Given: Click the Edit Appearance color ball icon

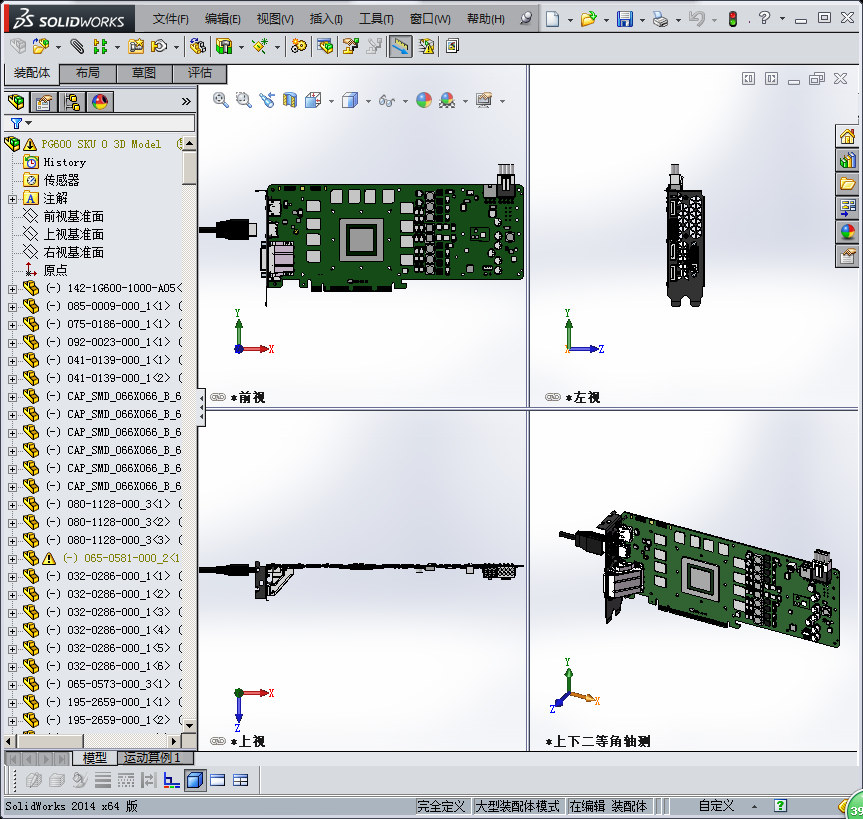Looking at the screenshot, I should (424, 100).
